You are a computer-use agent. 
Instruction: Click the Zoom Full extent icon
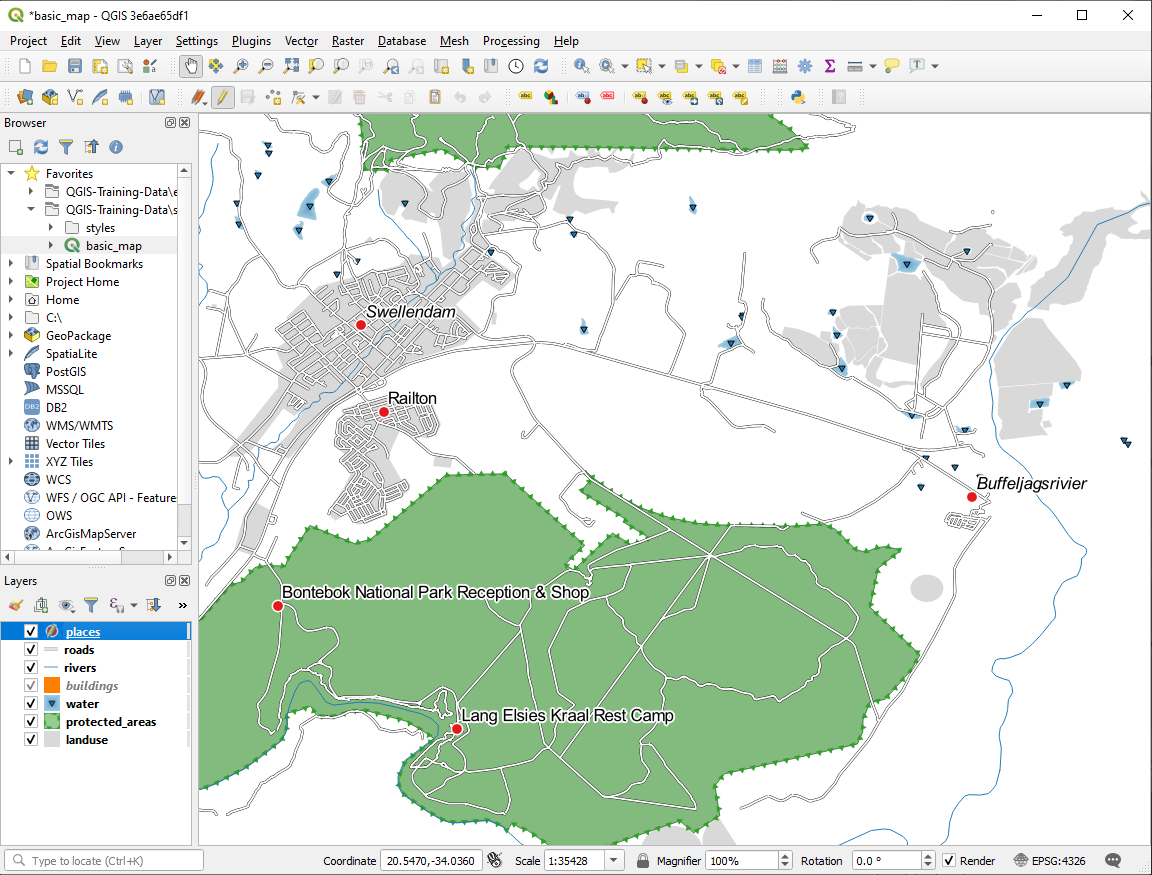[x=291, y=66]
